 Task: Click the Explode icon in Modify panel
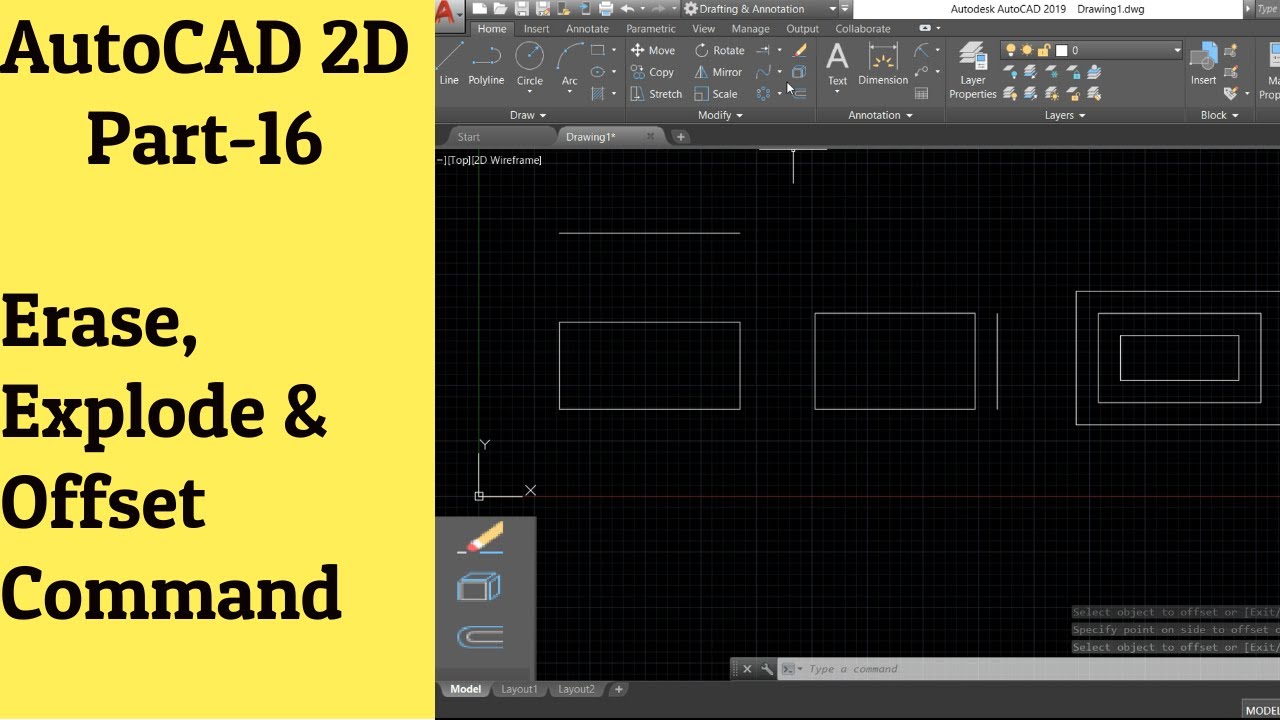tap(799, 72)
